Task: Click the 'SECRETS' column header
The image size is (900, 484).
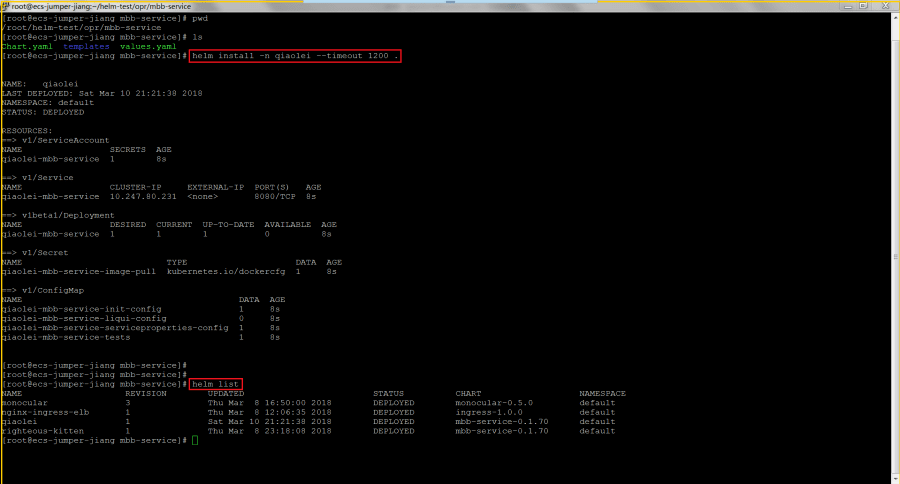Action: tap(127, 149)
